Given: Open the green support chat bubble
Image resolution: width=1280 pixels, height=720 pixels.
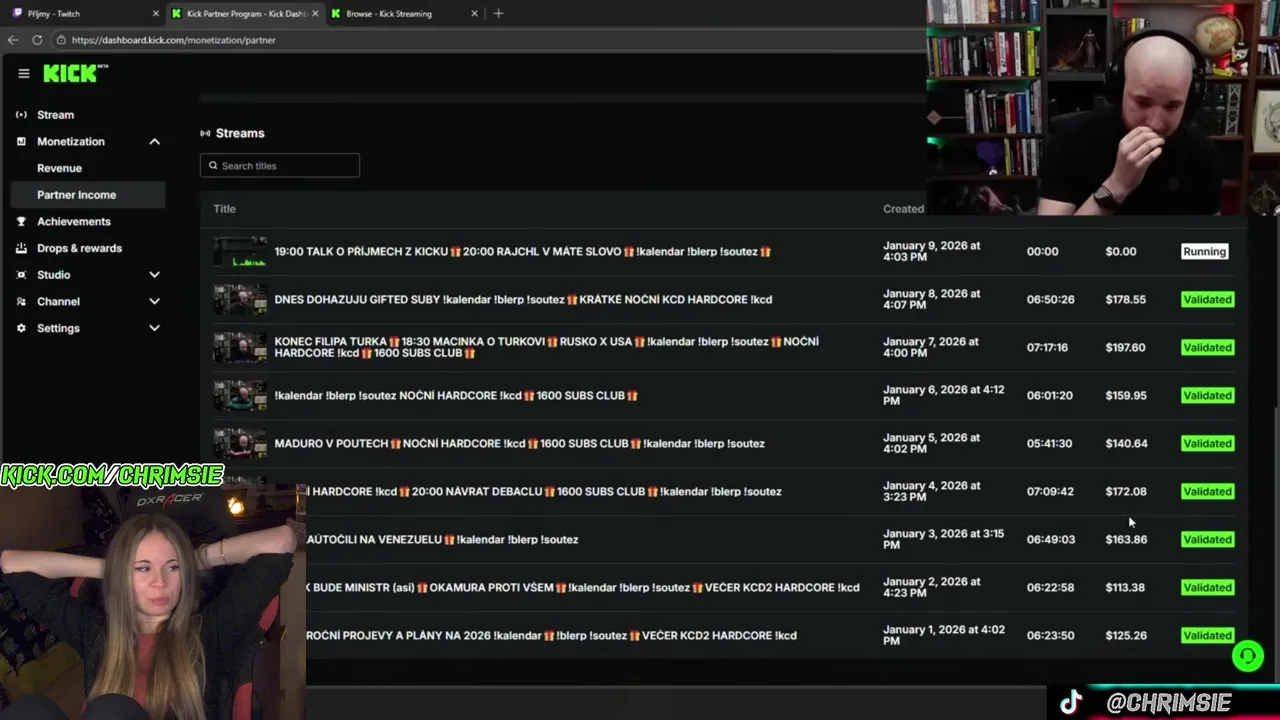Looking at the screenshot, I should coord(1247,656).
